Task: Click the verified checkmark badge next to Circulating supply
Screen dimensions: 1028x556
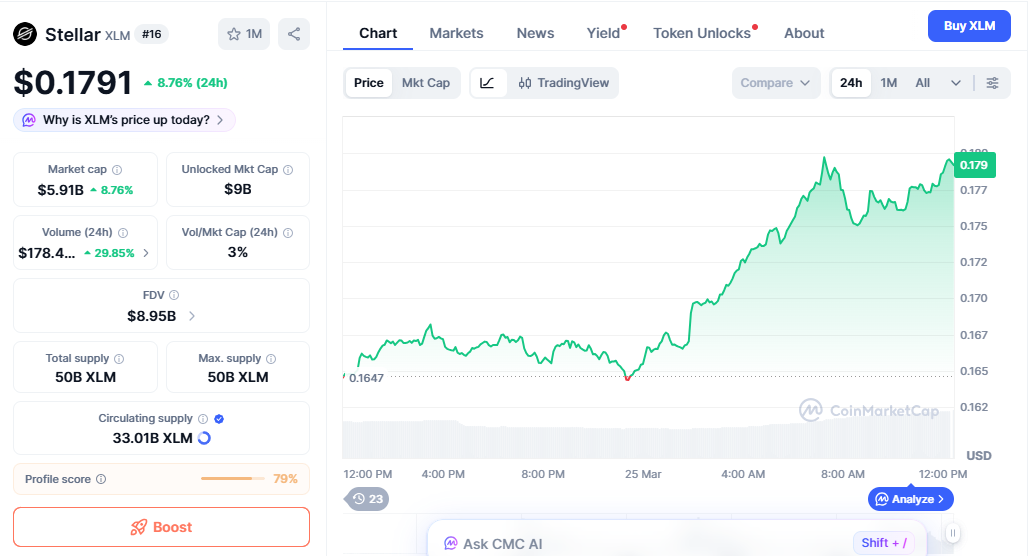Action: pos(219,419)
